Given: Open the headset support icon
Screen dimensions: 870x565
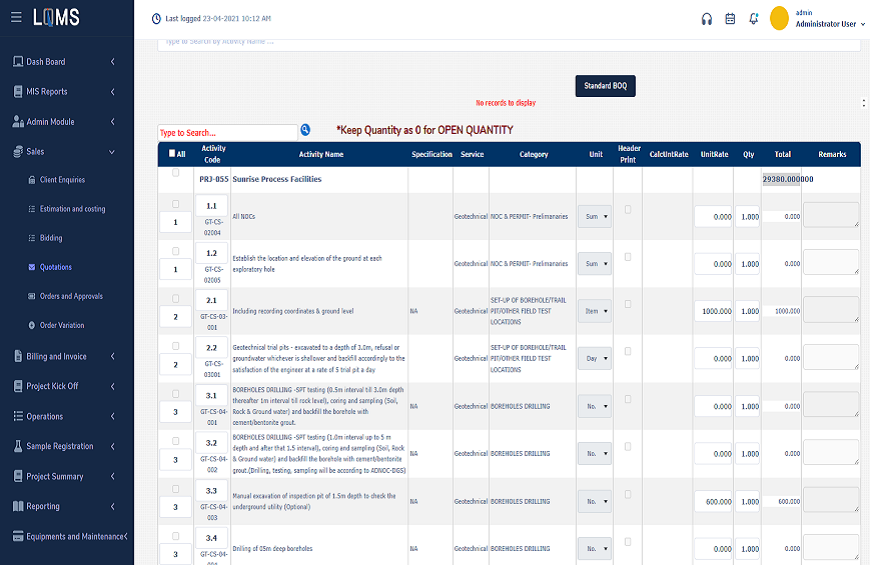Looking at the screenshot, I should click(707, 18).
